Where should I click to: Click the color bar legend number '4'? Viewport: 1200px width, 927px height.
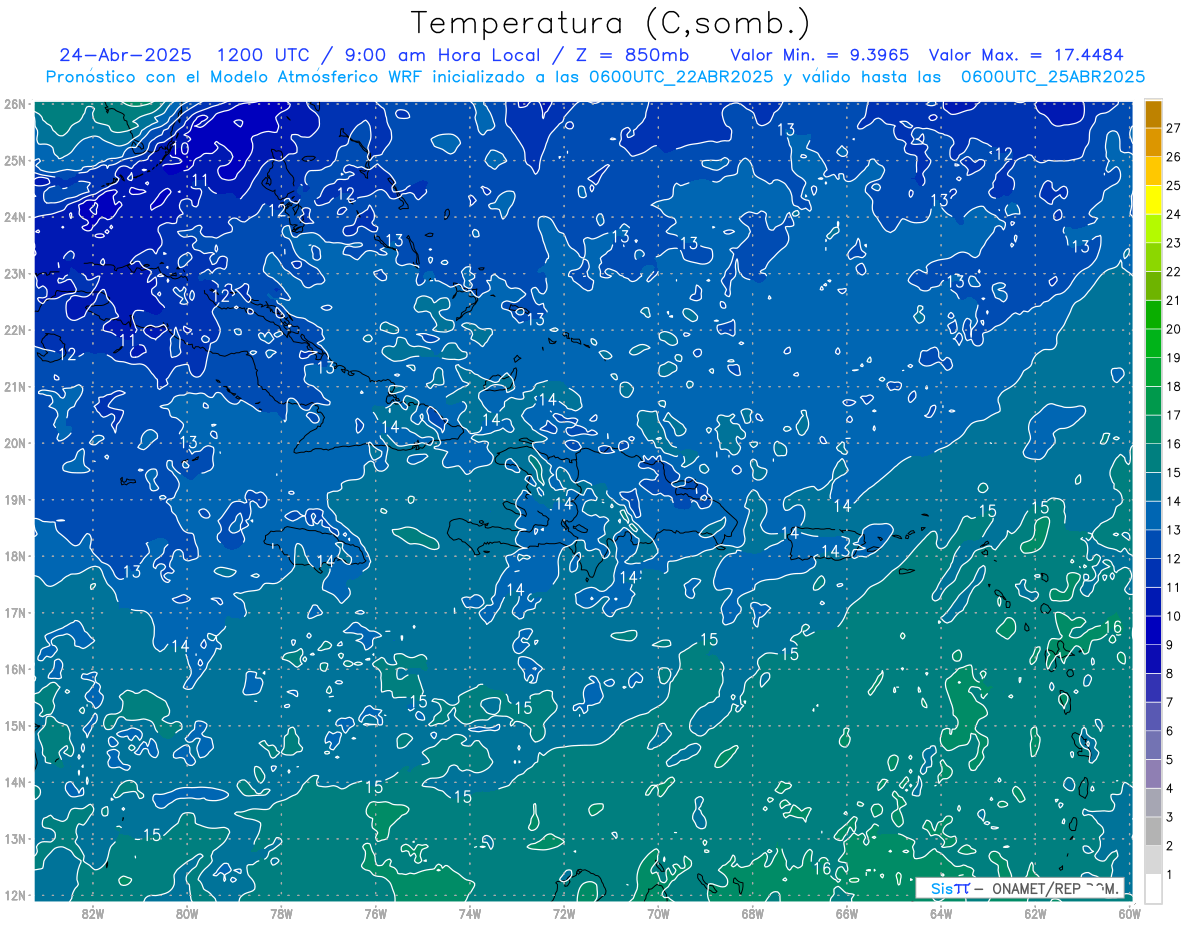click(1170, 789)
